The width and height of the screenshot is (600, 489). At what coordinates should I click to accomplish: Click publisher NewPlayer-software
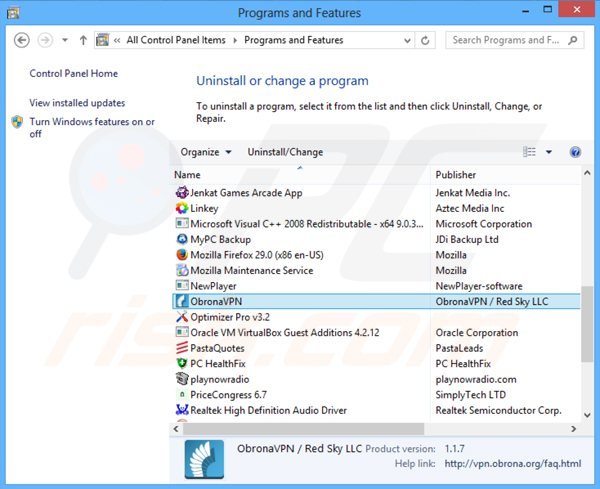[x=479, y=286]
